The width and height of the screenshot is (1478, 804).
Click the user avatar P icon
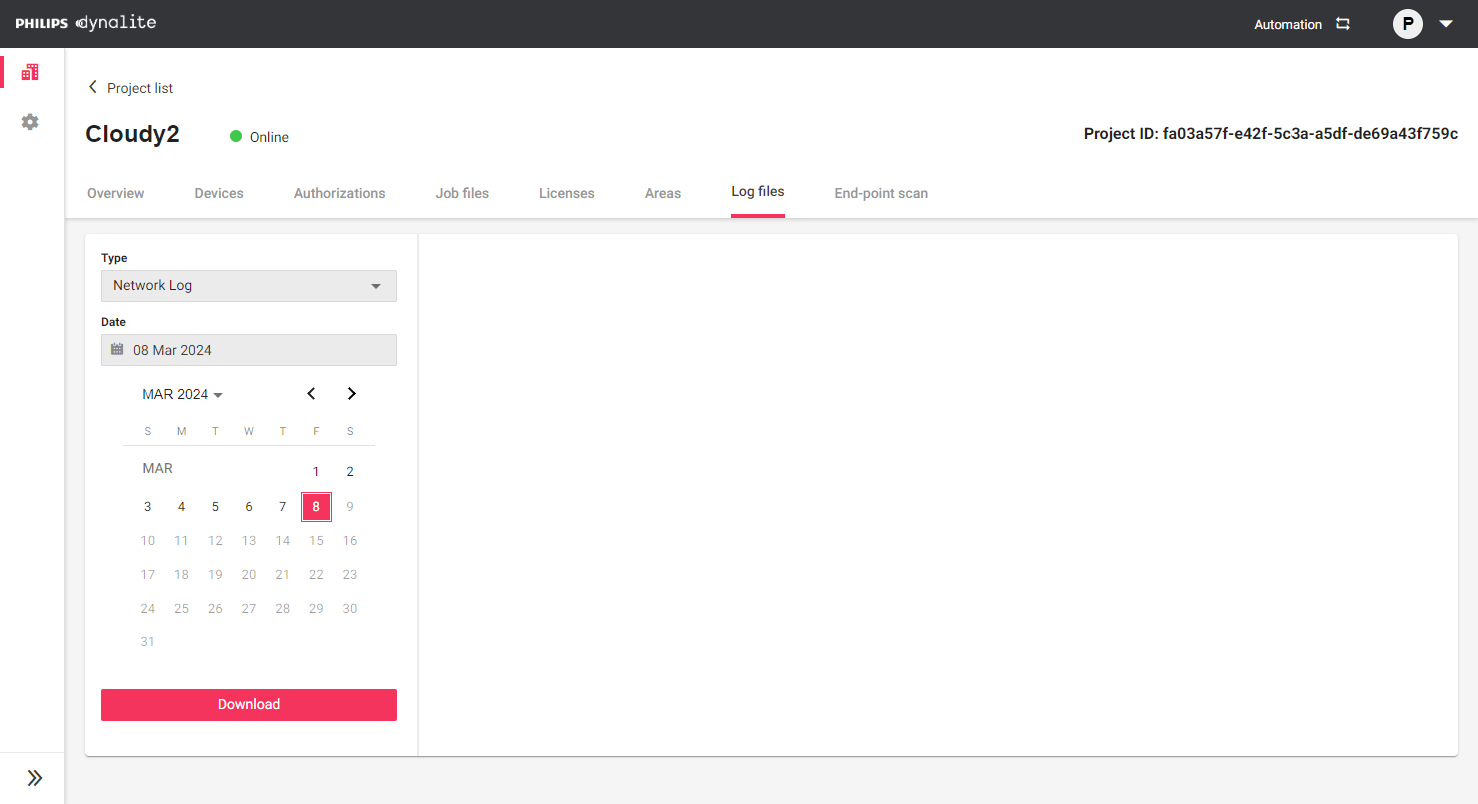click(x=1407, y=24)
